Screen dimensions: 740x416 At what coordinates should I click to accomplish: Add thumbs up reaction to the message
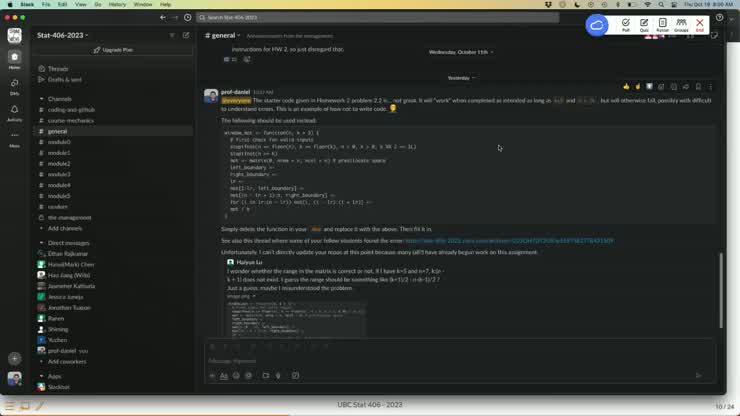click(626, 87)
